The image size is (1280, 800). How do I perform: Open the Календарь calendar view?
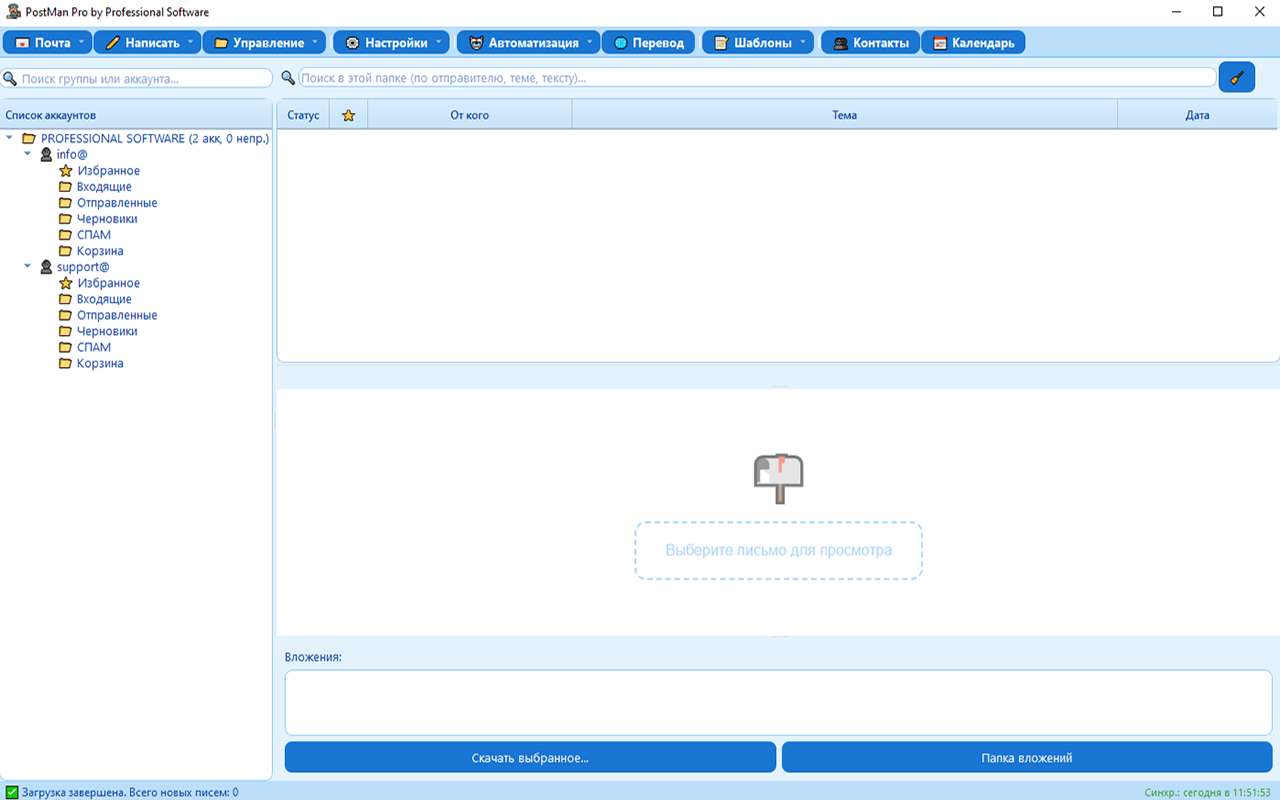[973, 43]
